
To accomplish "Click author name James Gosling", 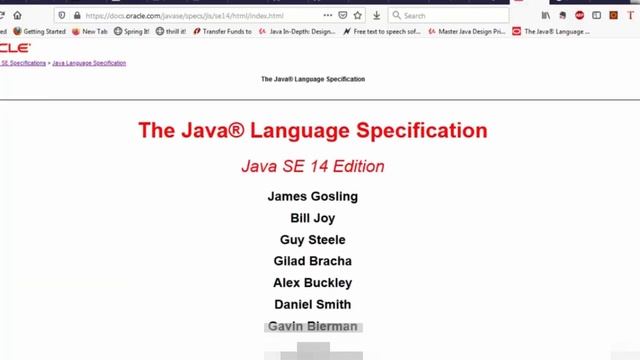I will coord(313,196).
